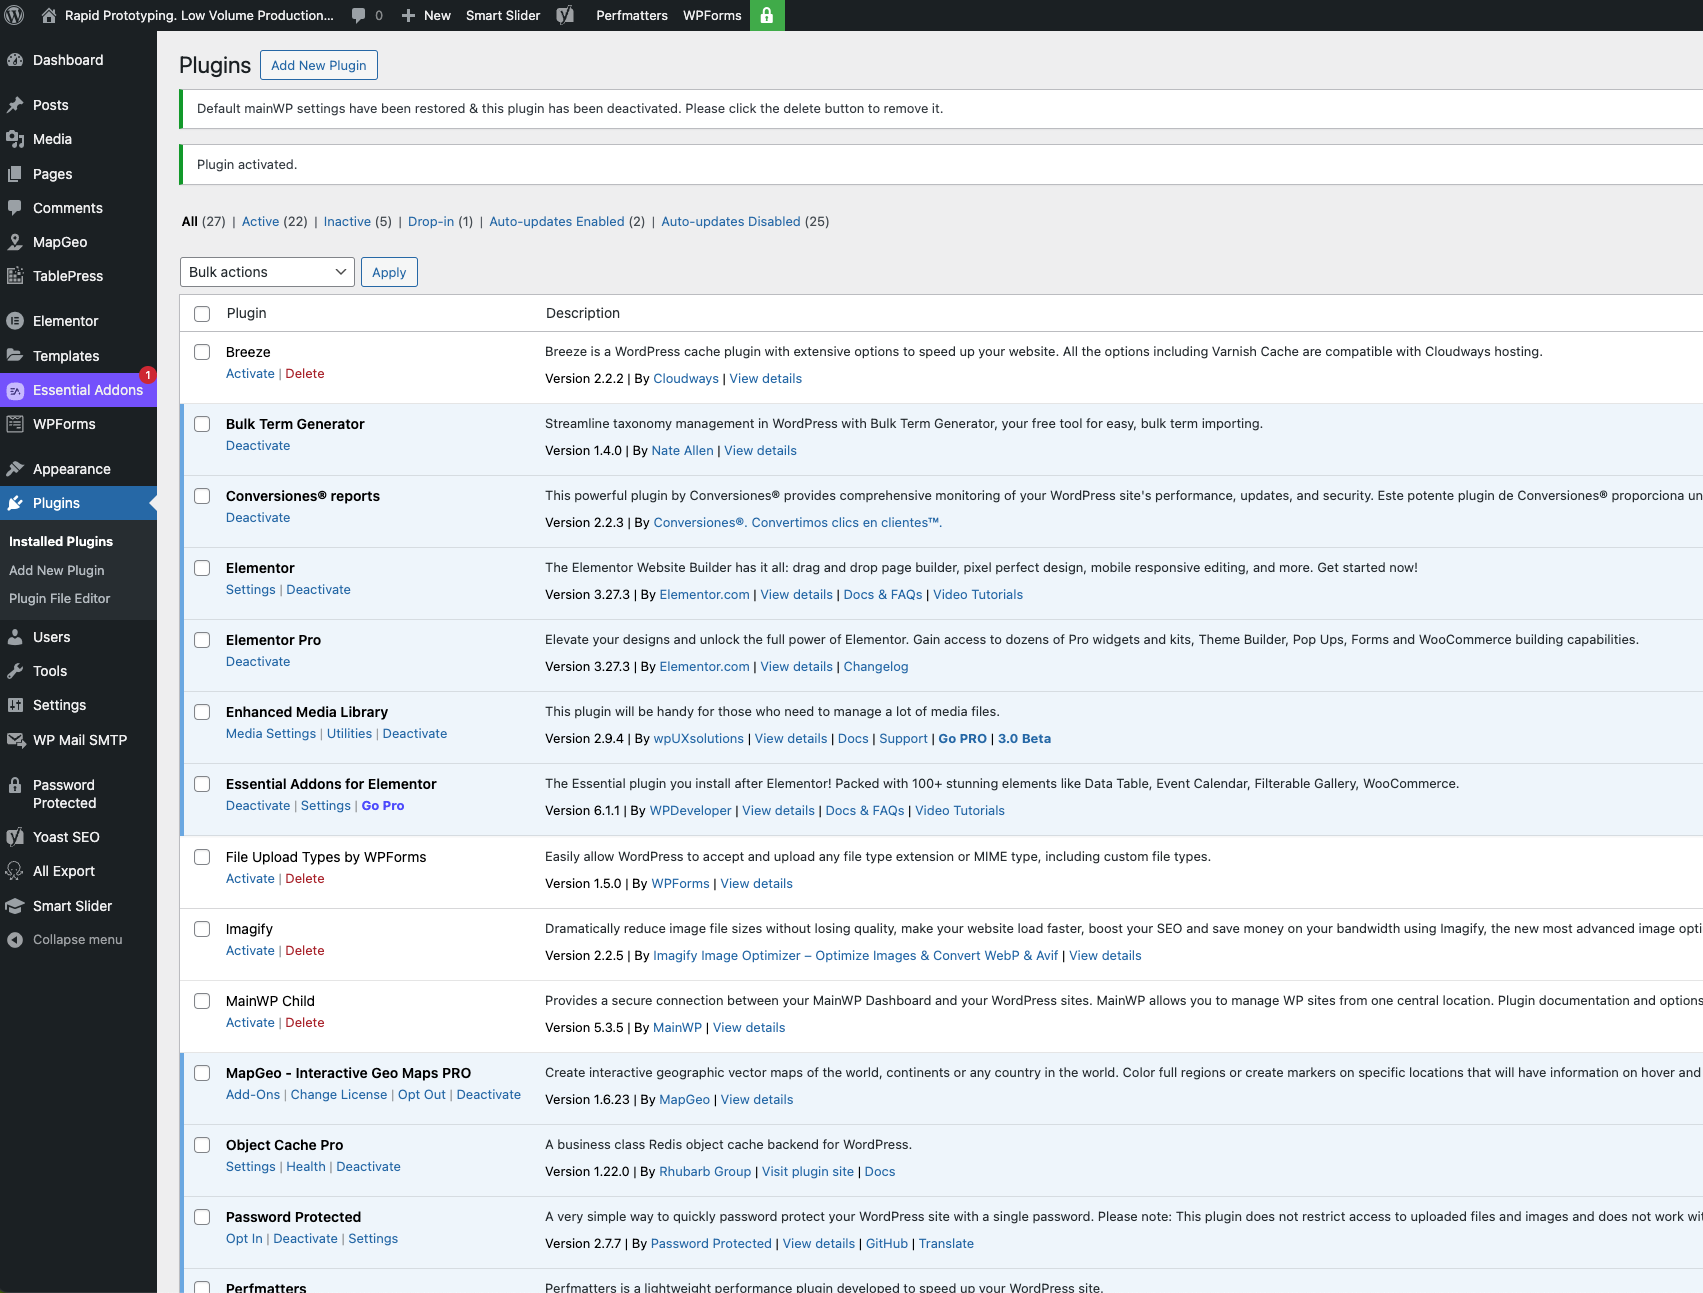View details for Bulk Term Generator

click(x=761, y=451)
